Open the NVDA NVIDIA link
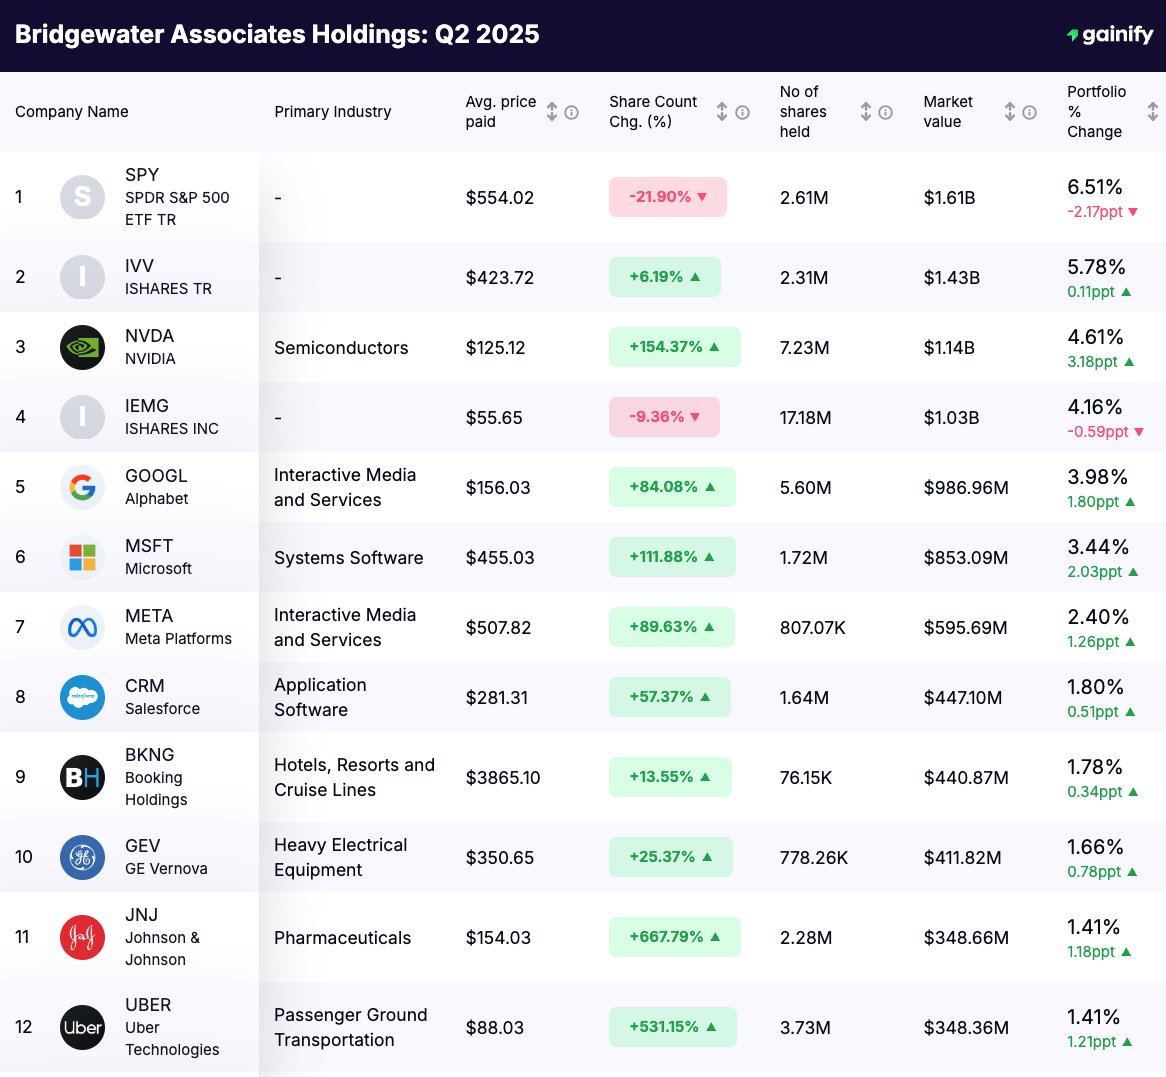This screenshot has width=1166, height=1077. [x=150, y=347]
